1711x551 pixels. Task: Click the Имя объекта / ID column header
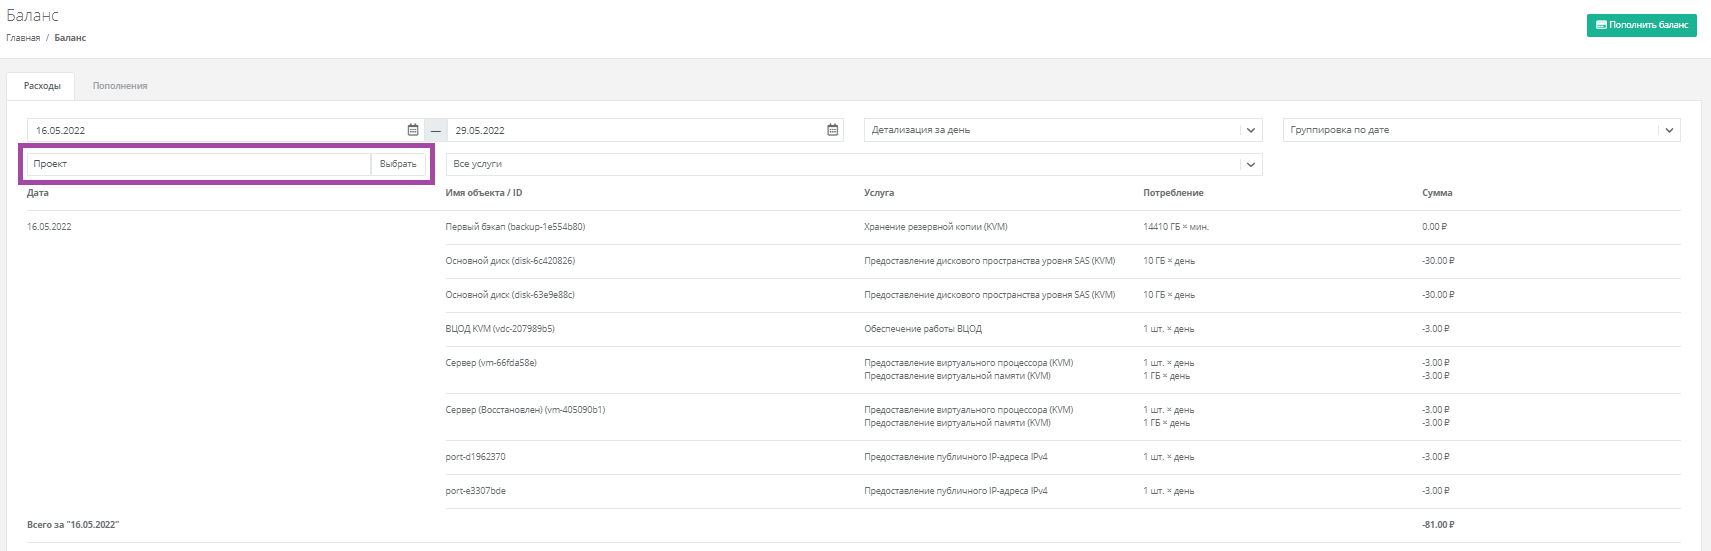484,193
